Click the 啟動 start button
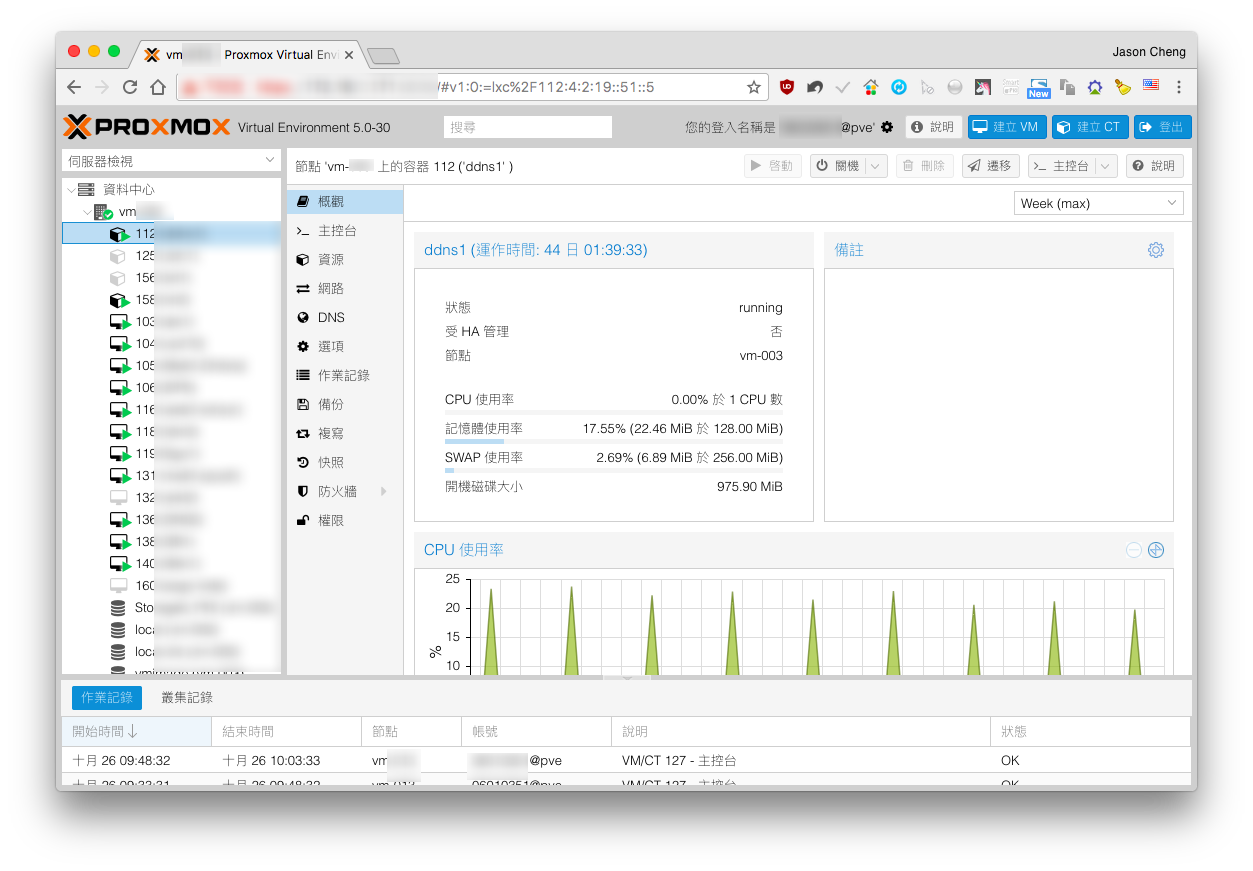 click(x=772, y=166)
